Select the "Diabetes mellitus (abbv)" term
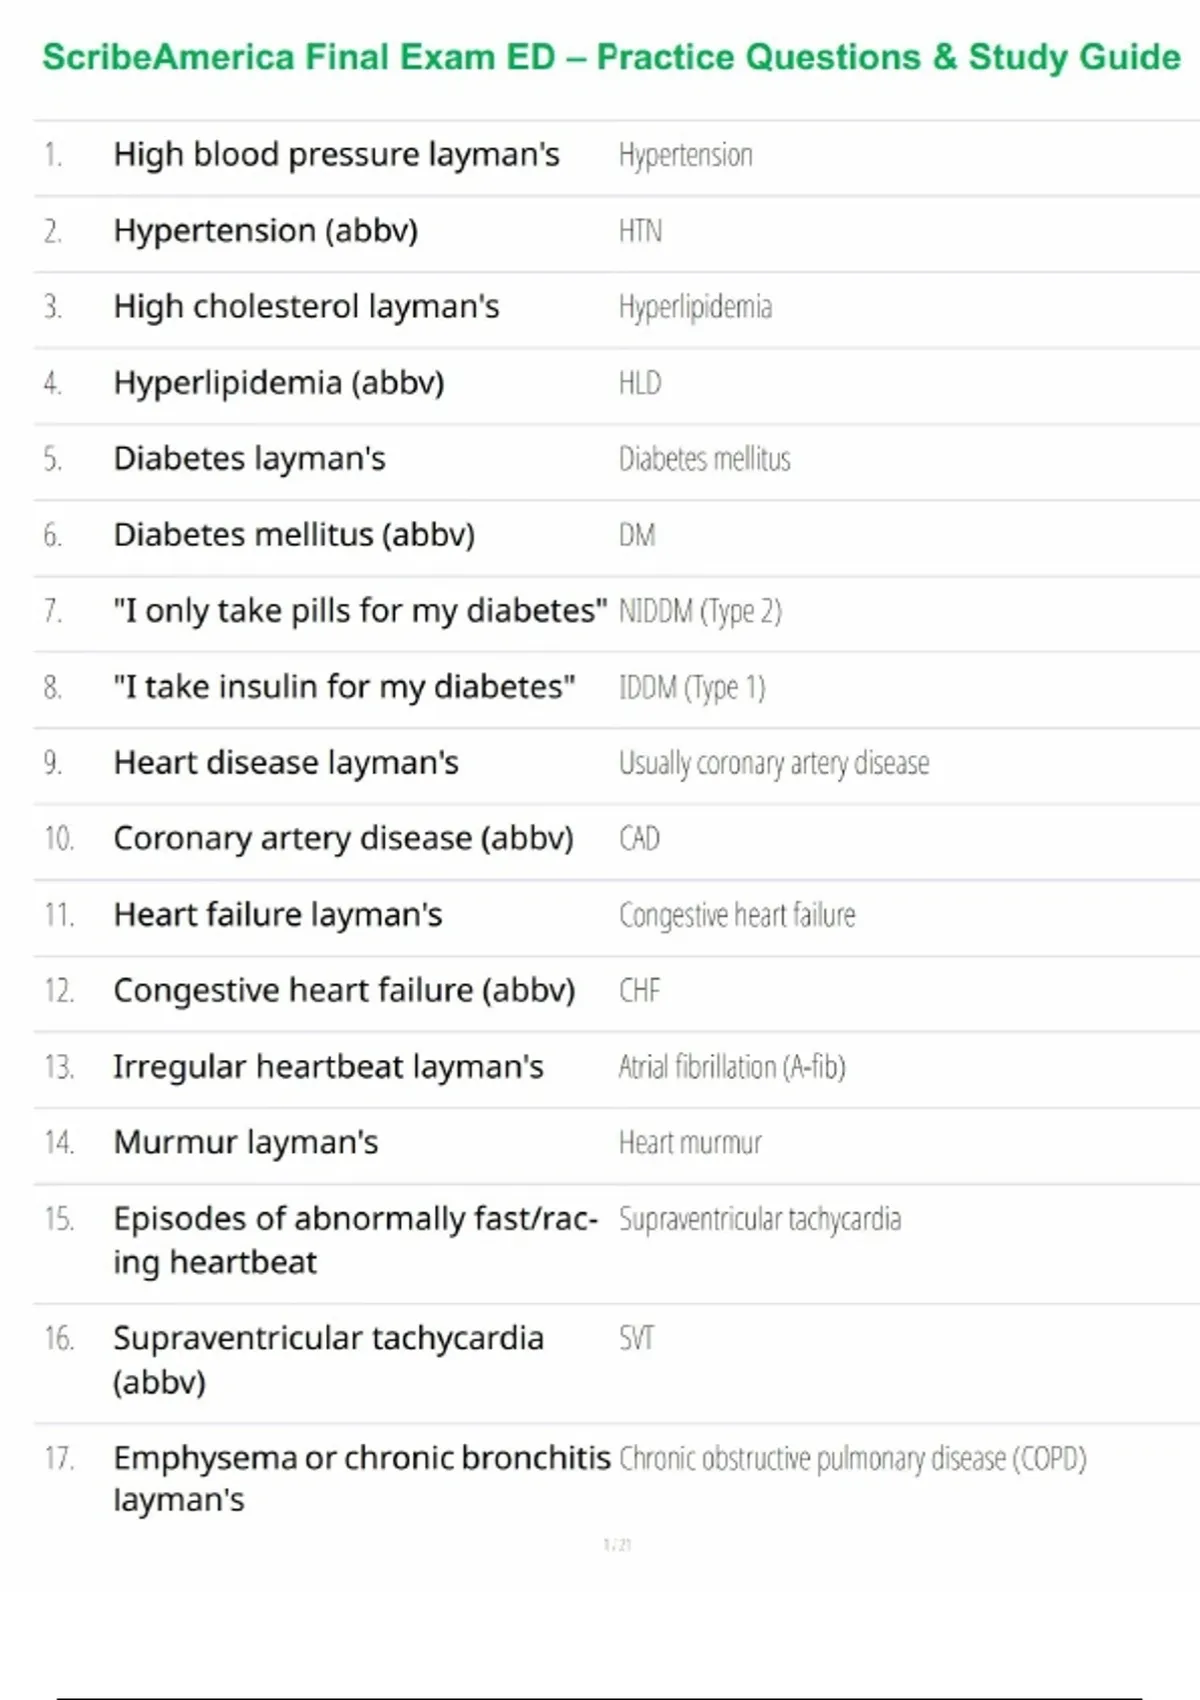 click(x=294, y=535)
